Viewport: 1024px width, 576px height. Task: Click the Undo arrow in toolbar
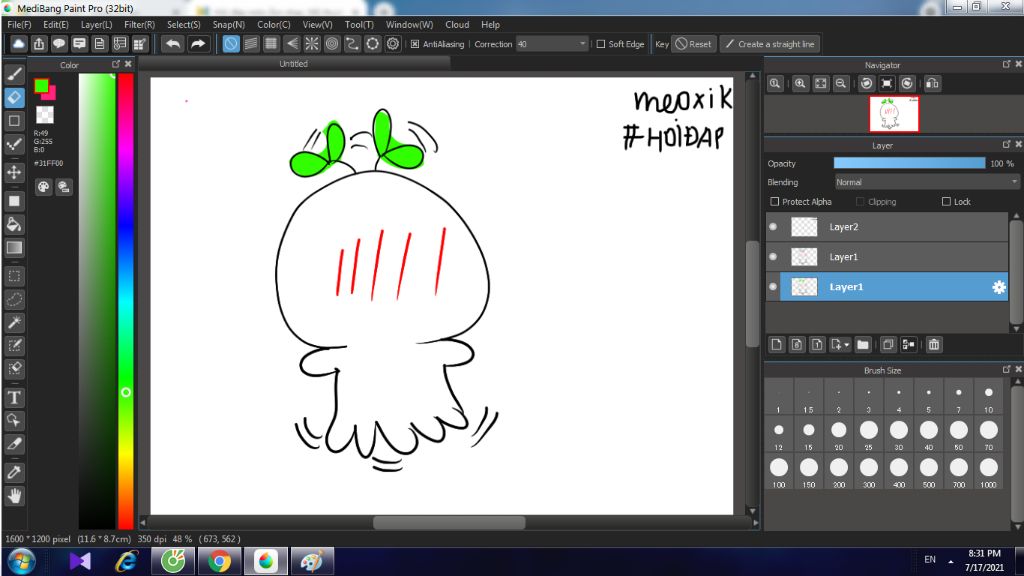coord(173,44)
